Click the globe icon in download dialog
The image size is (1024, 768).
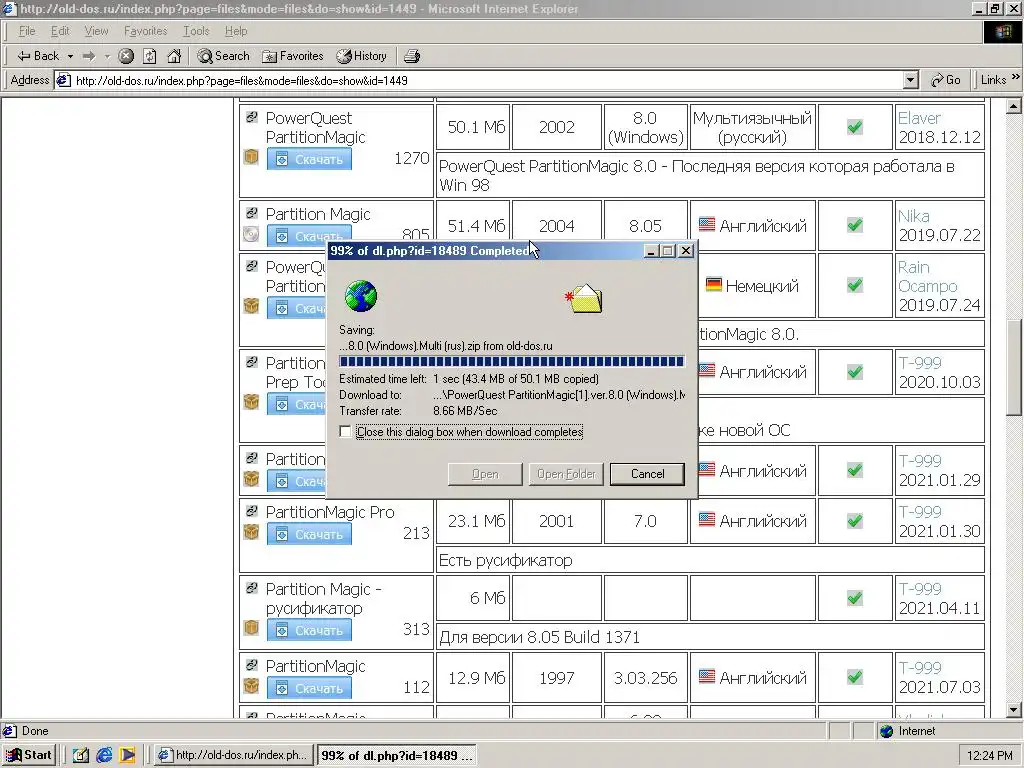coord(361,296)
